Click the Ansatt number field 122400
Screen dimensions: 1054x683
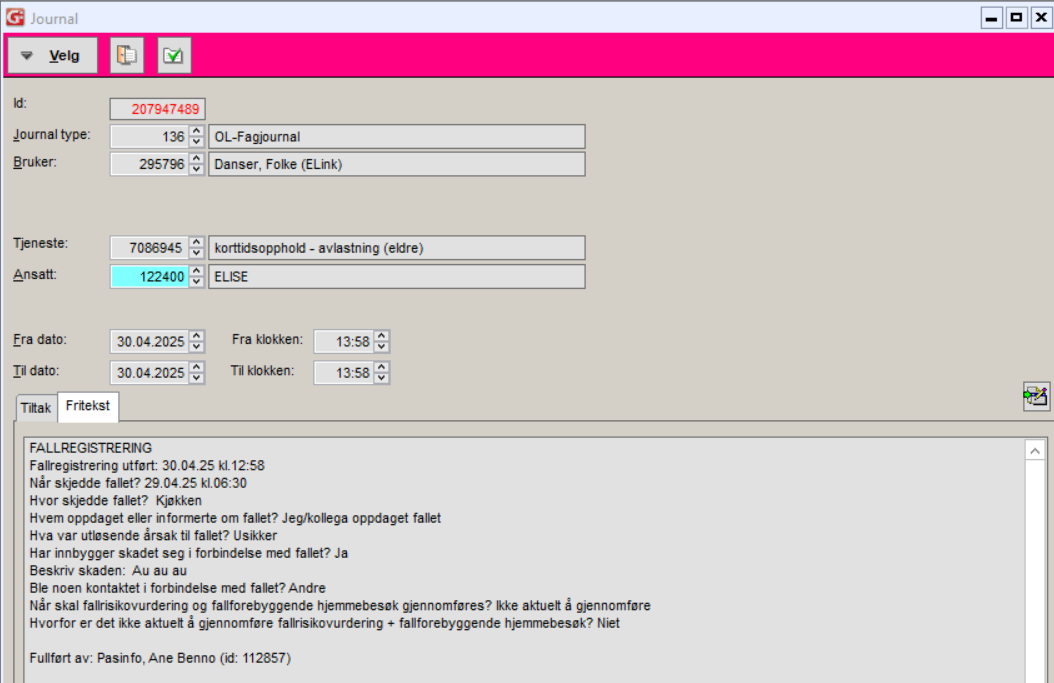pyautogui.click(x=149, y=277)
